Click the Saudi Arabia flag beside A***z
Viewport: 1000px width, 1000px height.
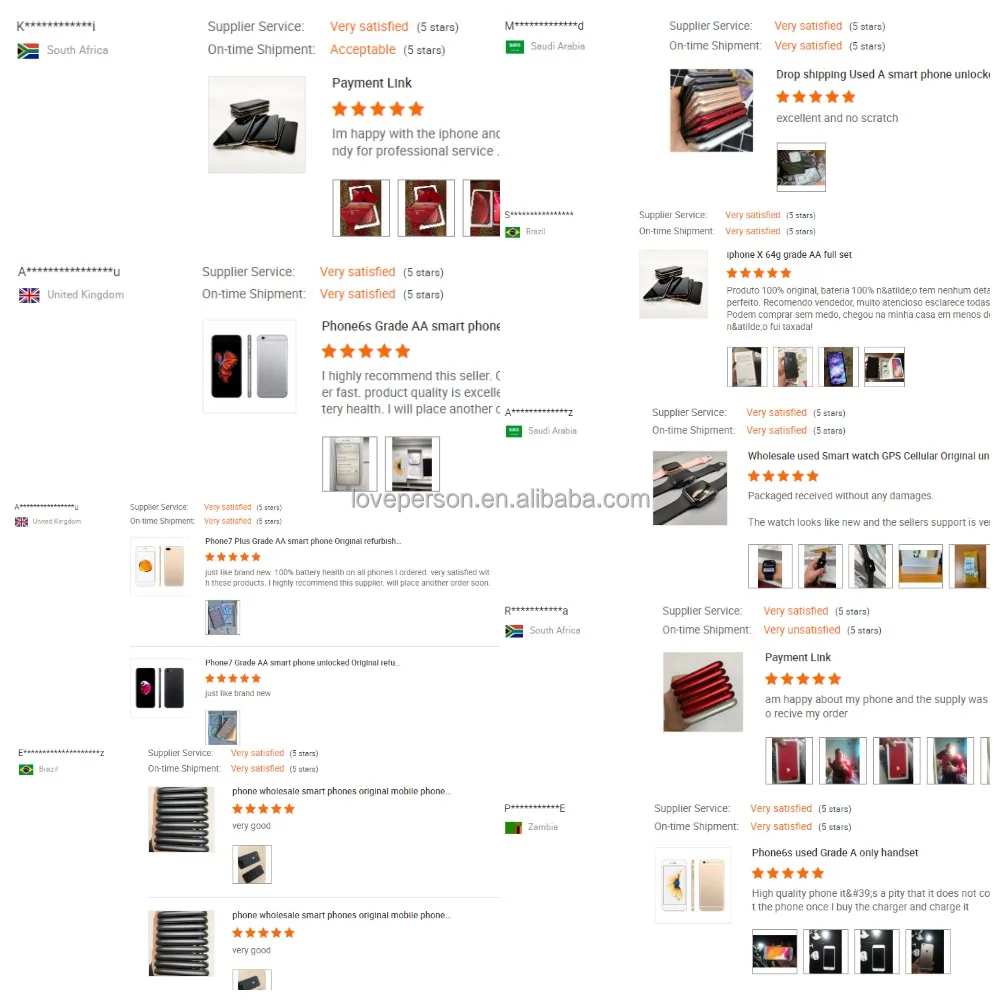pos(514,432)
